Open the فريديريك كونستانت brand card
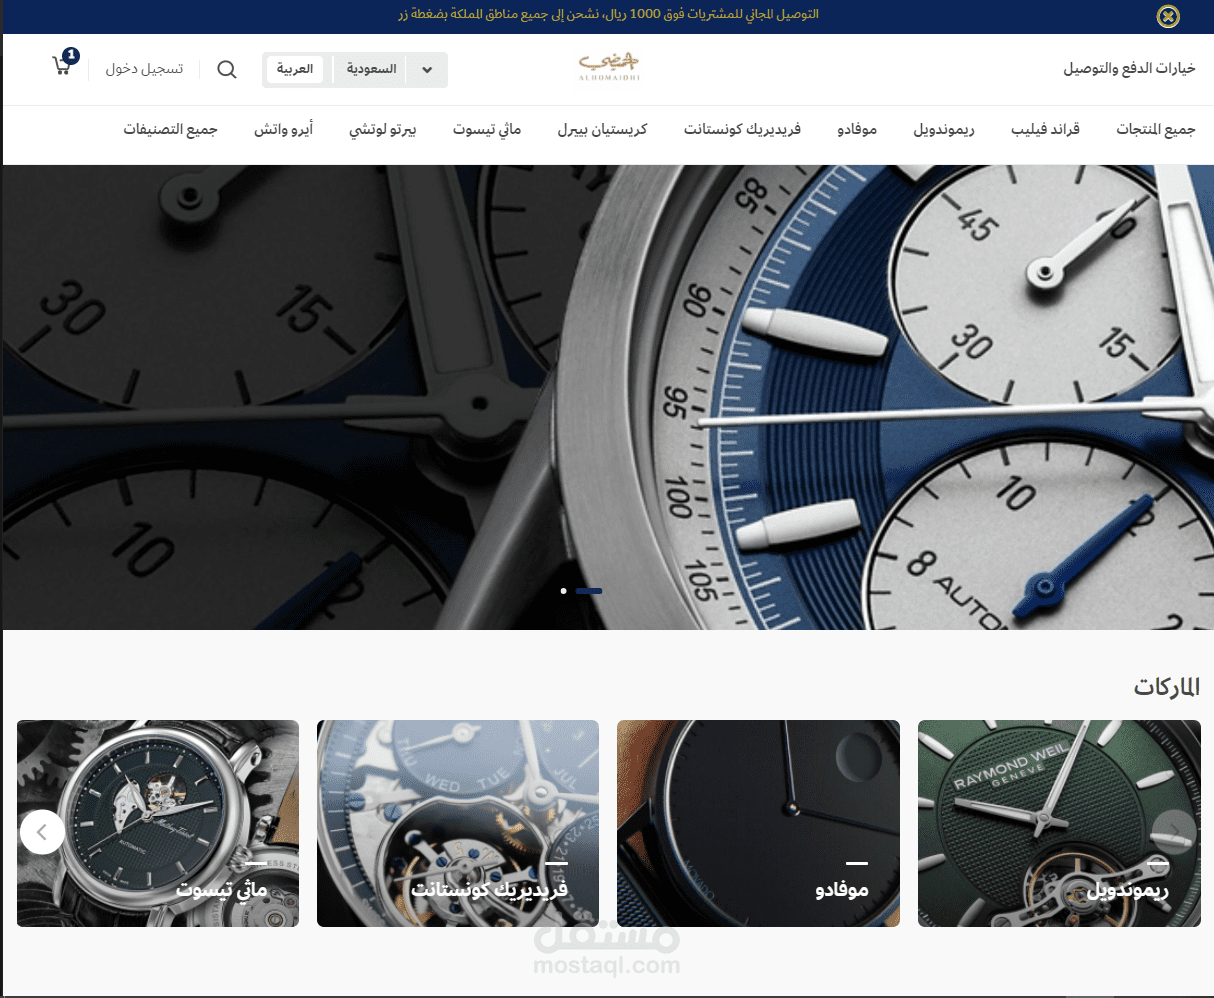 458,823
